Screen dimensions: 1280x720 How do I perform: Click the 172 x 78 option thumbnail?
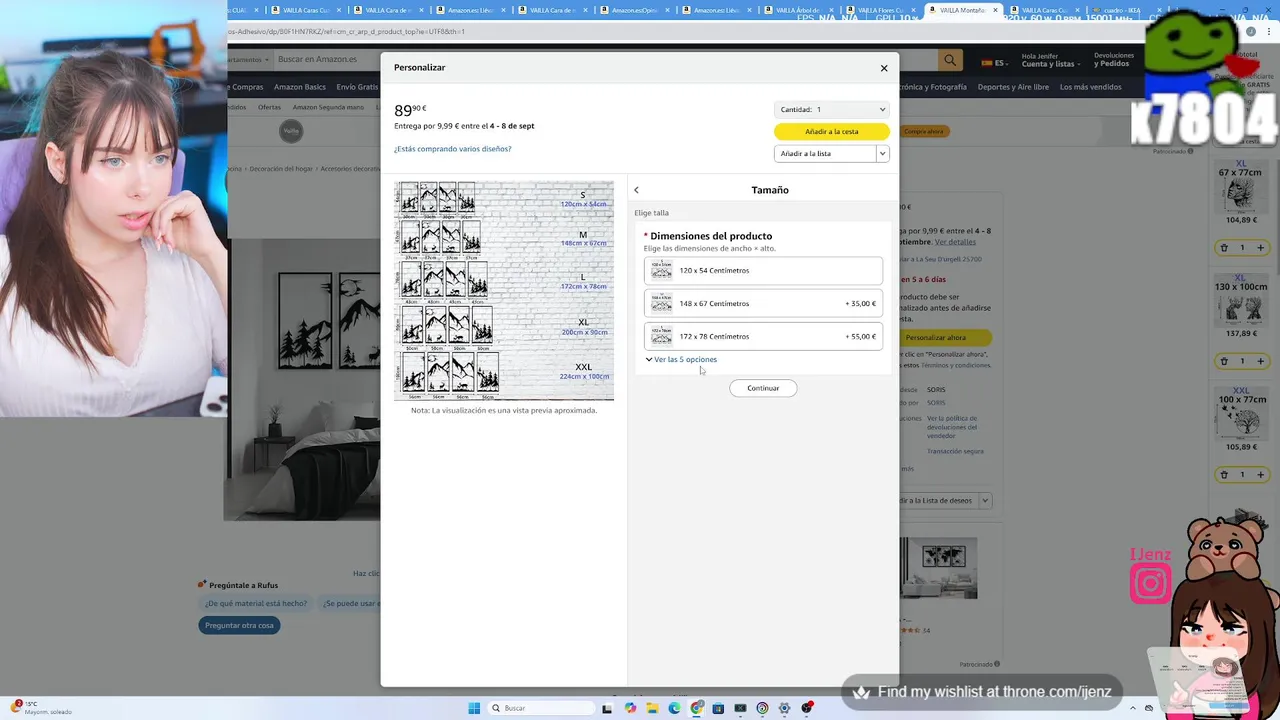pos(661,336)
